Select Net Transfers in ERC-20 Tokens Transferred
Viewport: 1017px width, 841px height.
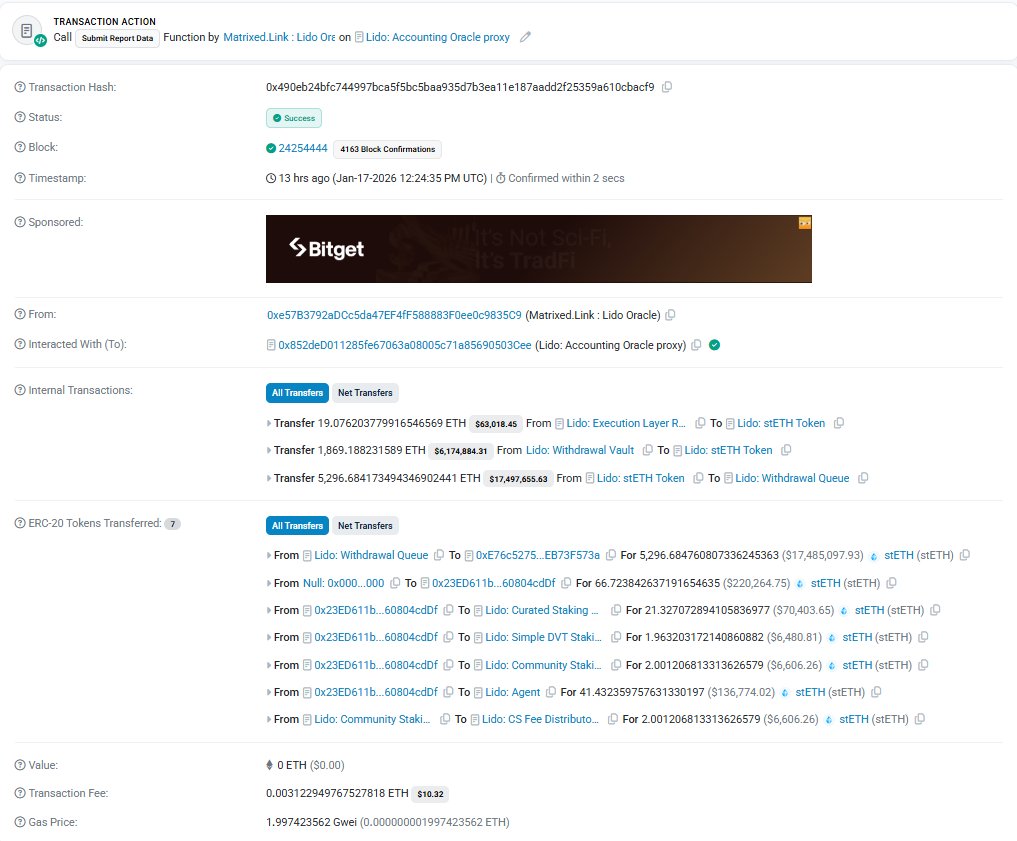click(365, 526)
